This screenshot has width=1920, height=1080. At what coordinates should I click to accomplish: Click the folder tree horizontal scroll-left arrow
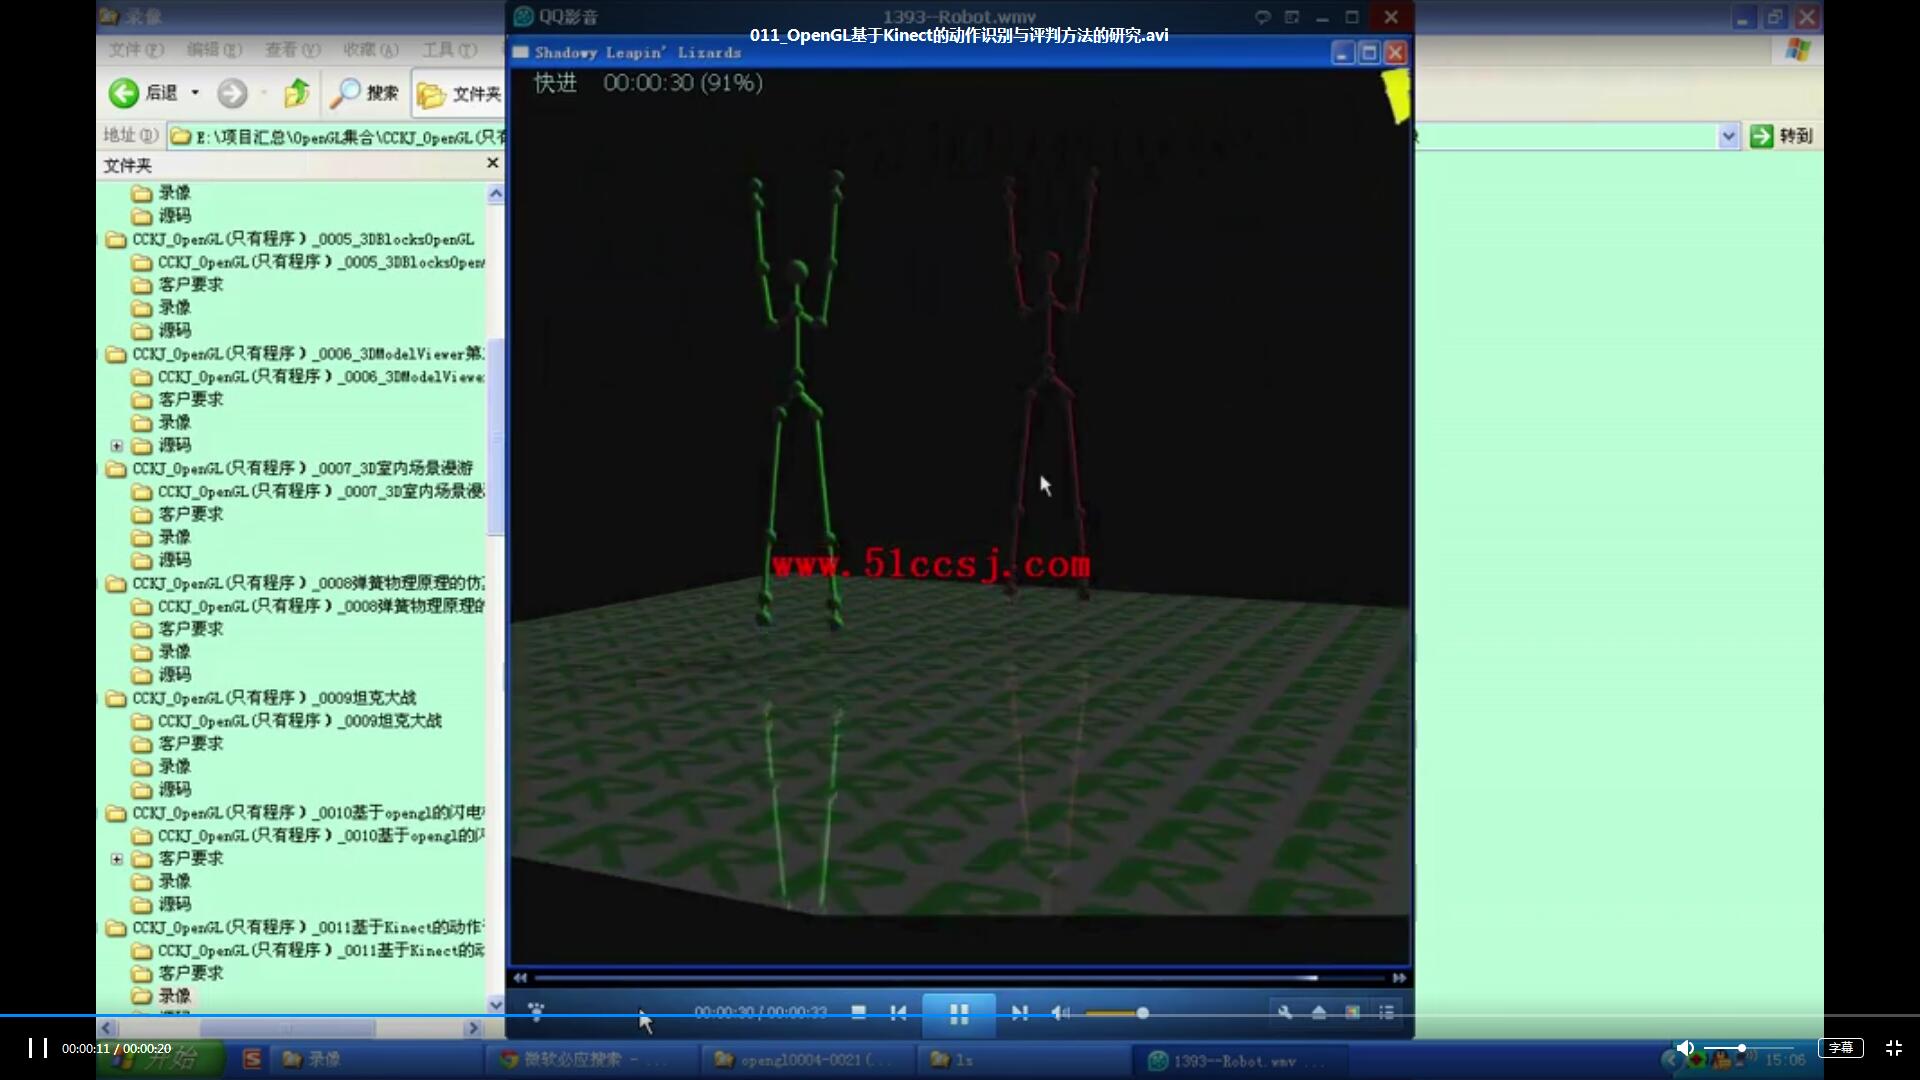(107, 1028)
